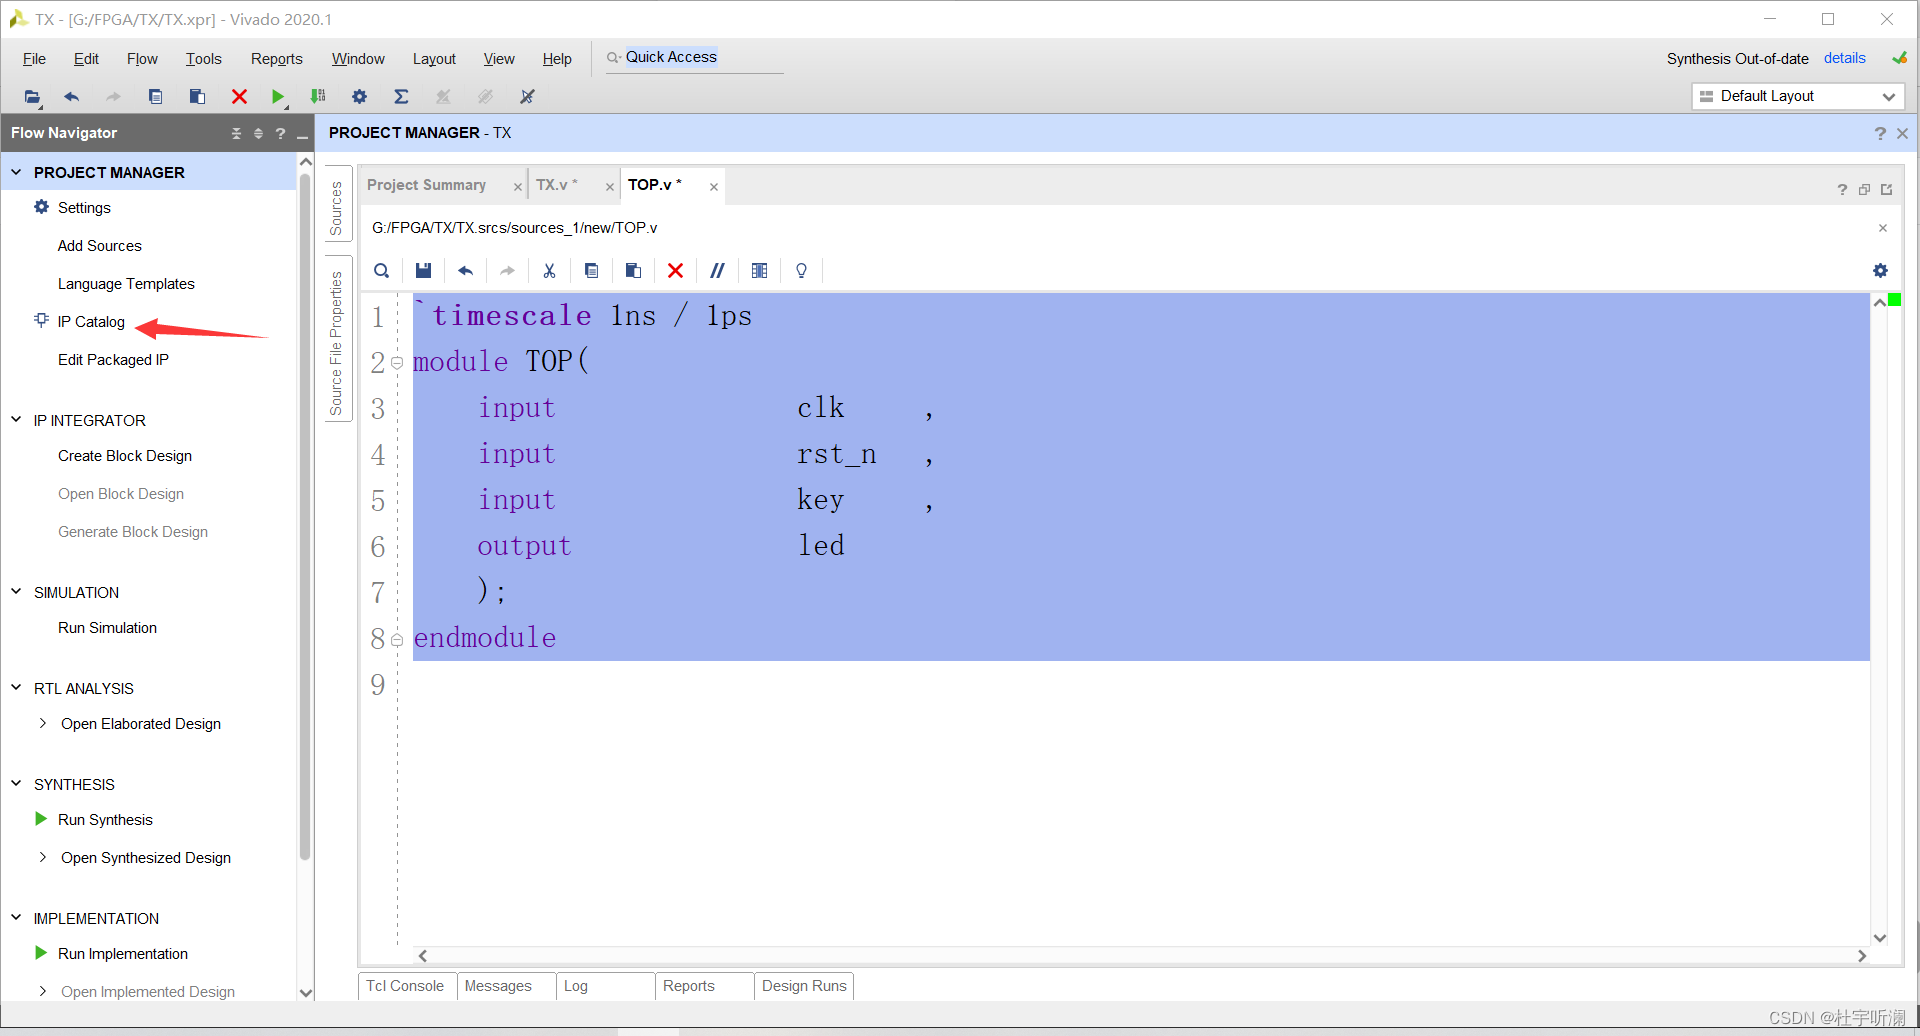Expand Open Elaborated Design chevron
Image resolution: width=1920 pixels, height=1036 pixels.
pyautogui.click(x=42, y=723)
